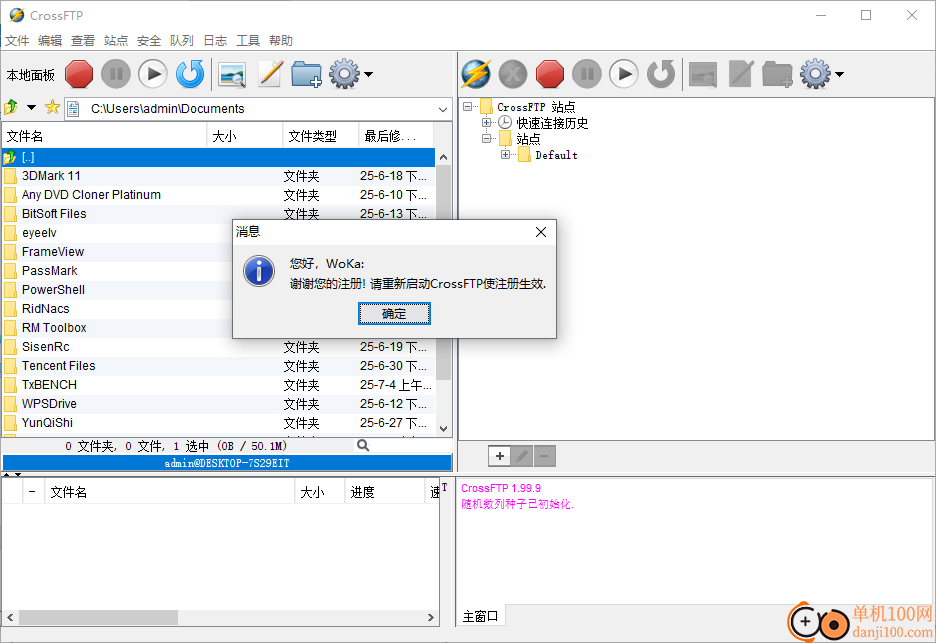
Task: Open the history arrow next to up icon
Action: click(31, 107)
